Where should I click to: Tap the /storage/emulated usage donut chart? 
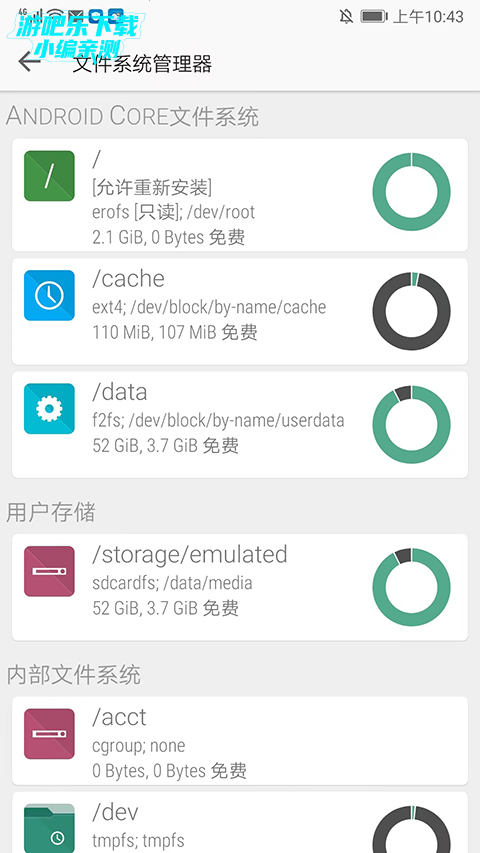tap(411, 587)
